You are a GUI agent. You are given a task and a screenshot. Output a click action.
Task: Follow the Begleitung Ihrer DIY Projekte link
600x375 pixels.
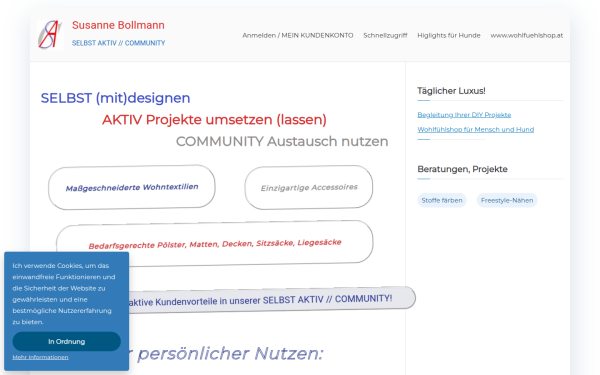(464, 115)
